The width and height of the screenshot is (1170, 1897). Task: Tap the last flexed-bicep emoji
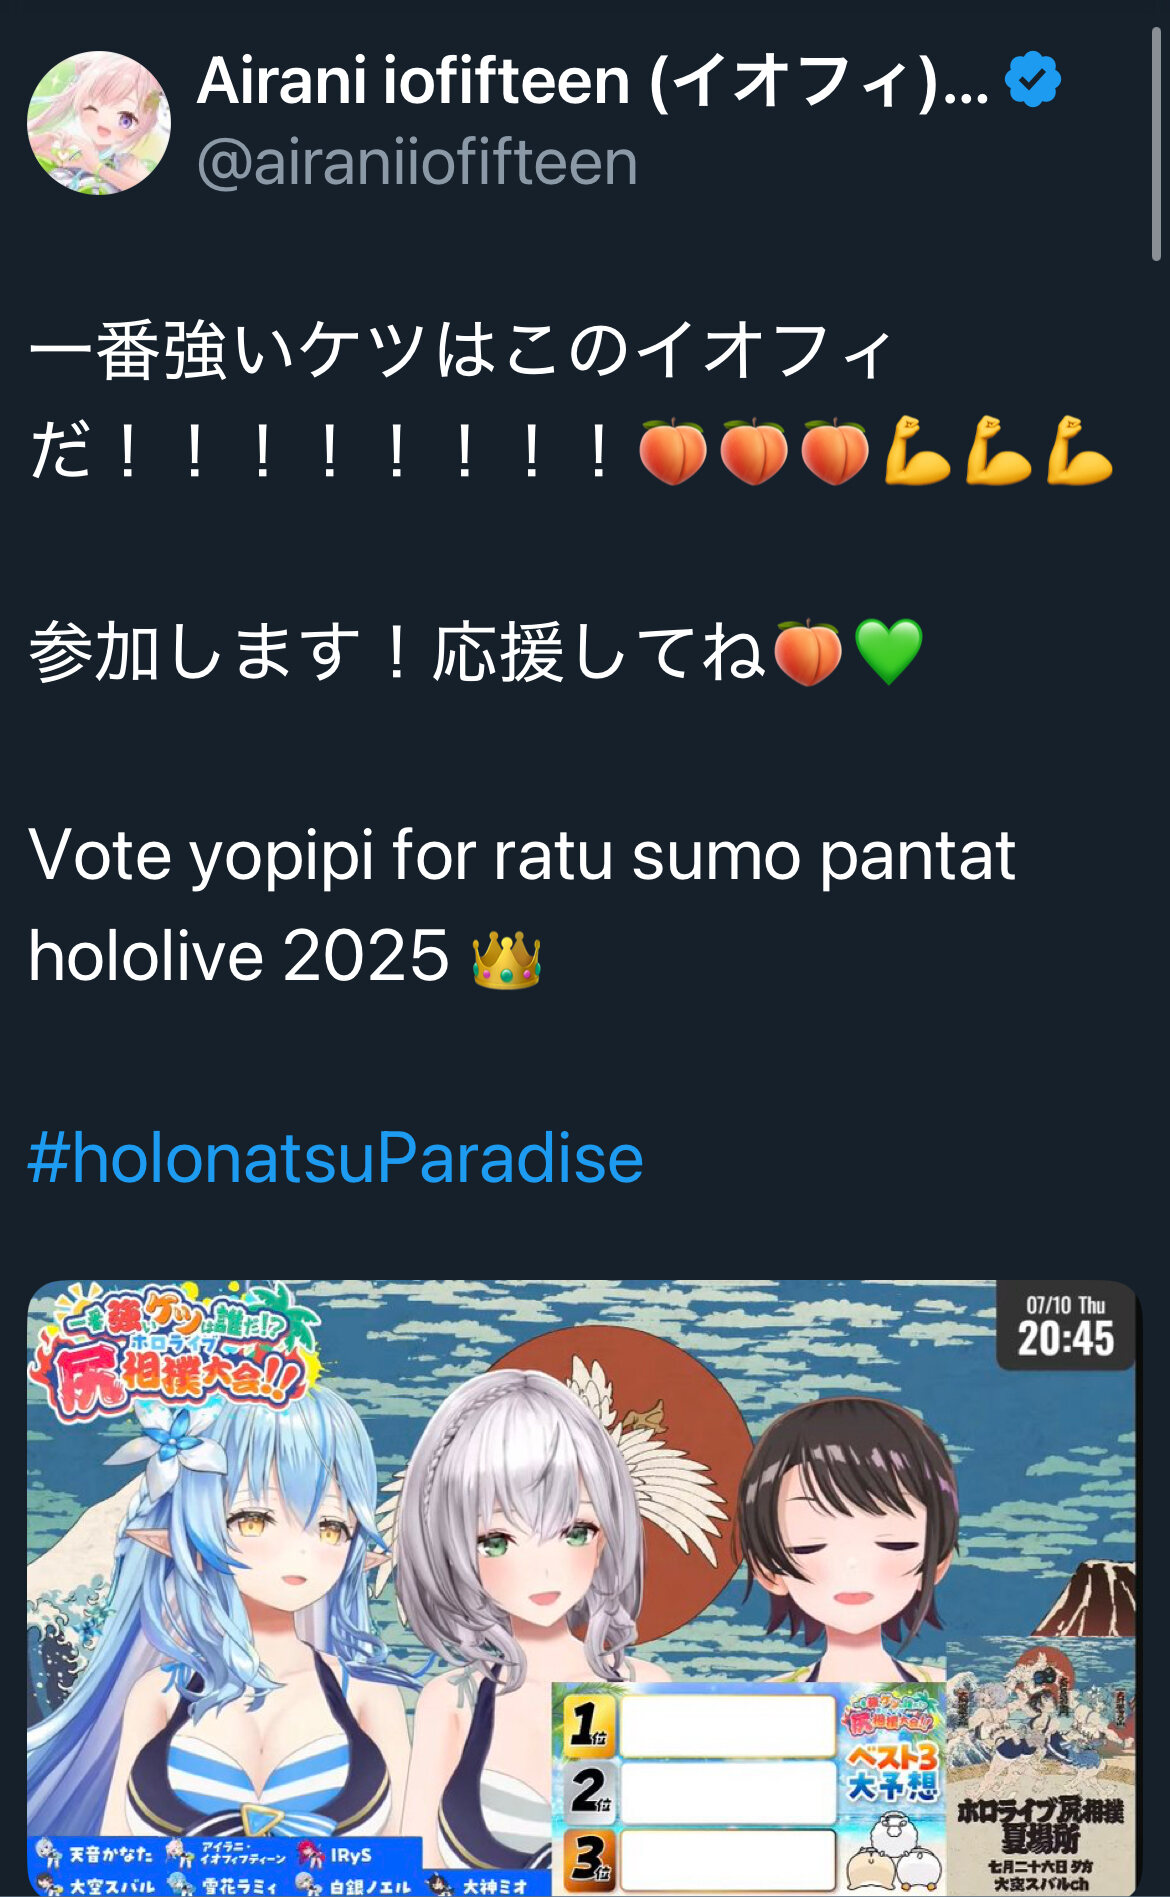pyautogui.click(x=1080, y=451)
